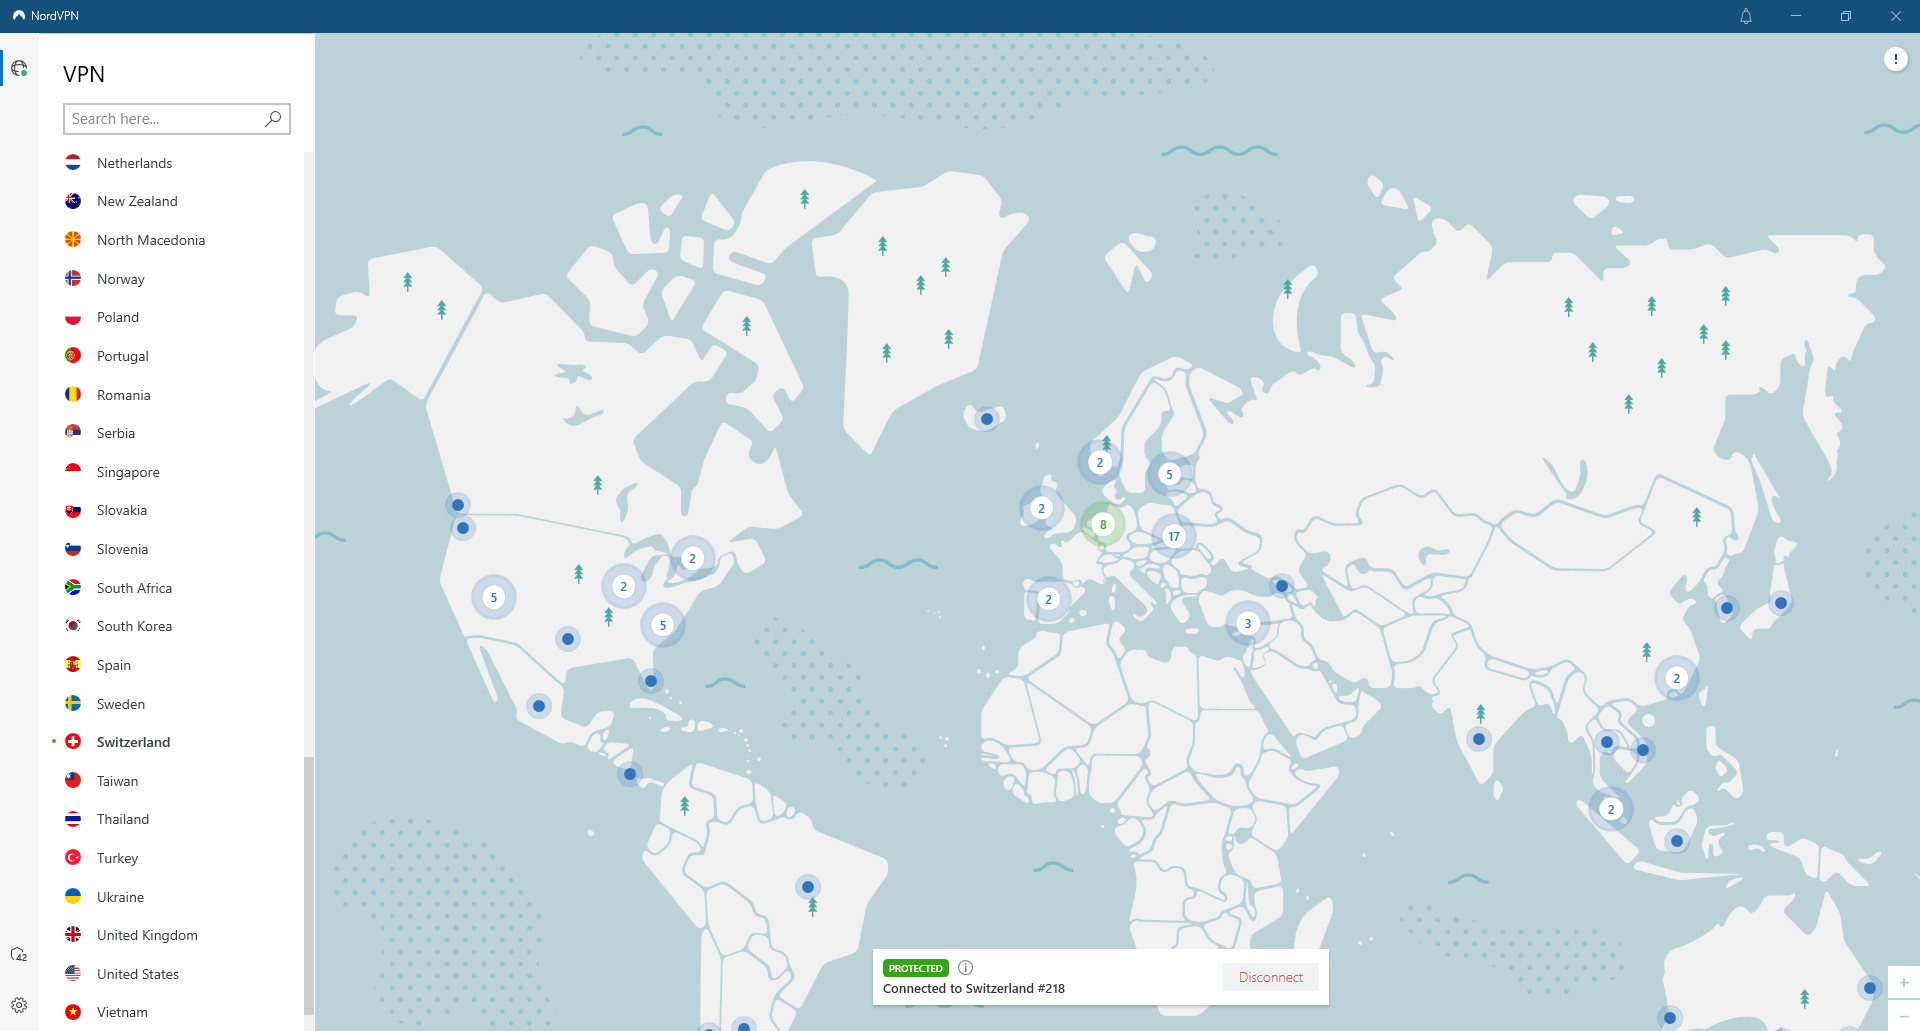The width and height of the screenshot is (1920, 1031).
Task: Click the South Africa flag icon
Action: point(73,588)
